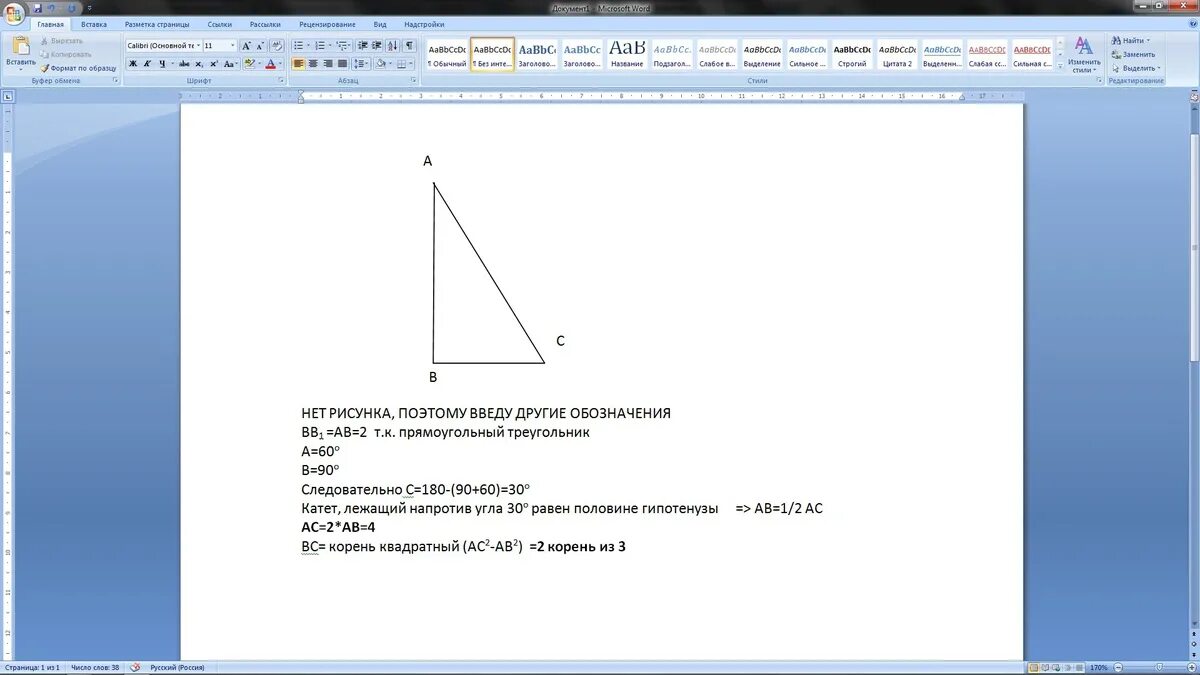Open the Change Case (Aa) dropdown

point(230,63)
